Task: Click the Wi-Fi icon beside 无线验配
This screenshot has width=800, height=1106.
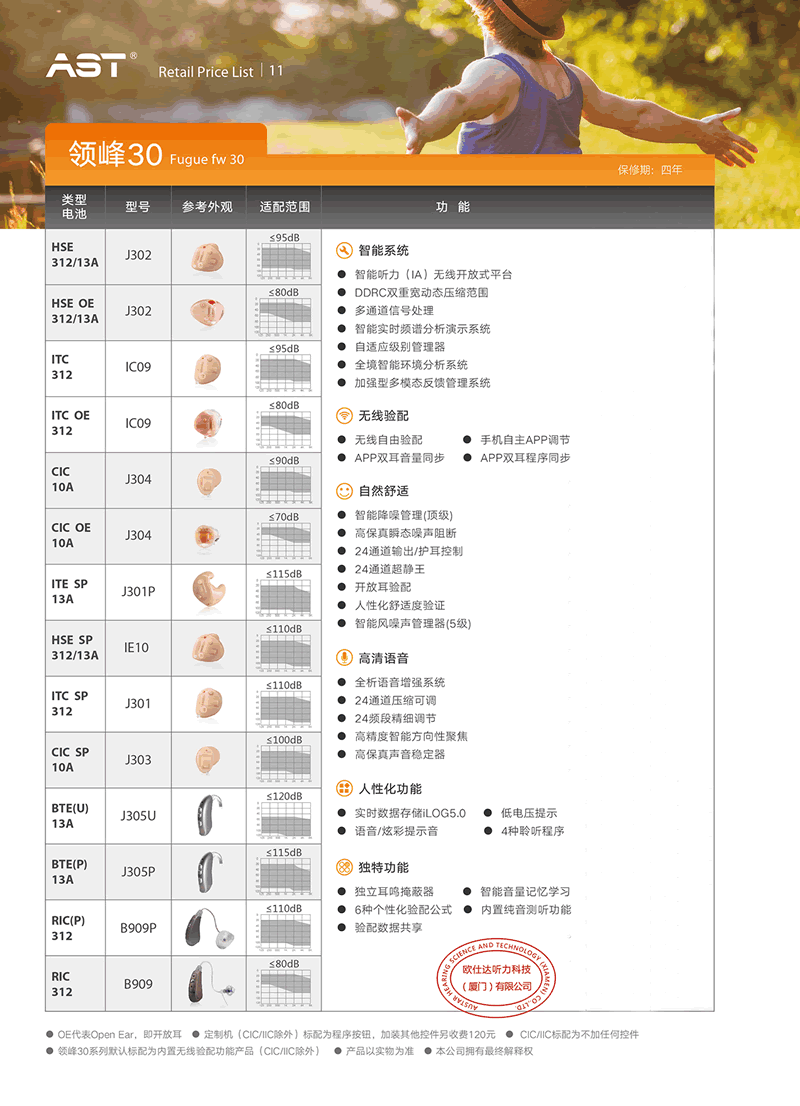Action: click(x=344, y=415)
